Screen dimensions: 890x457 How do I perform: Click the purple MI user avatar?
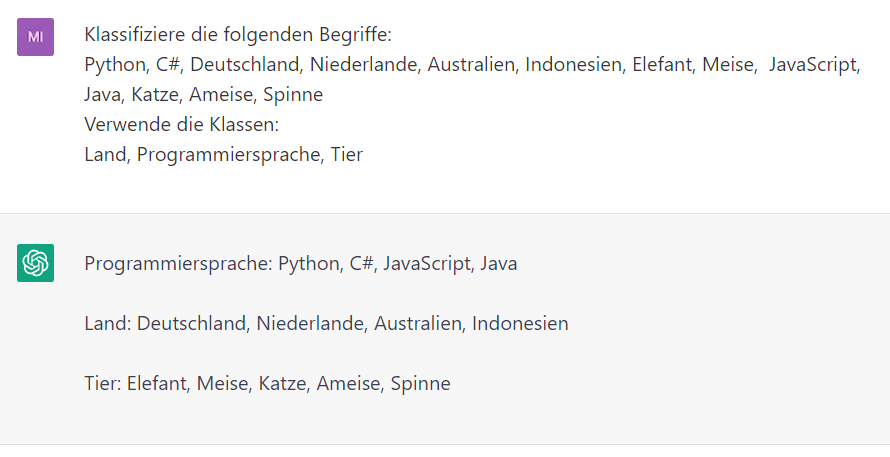click(35, 37)
